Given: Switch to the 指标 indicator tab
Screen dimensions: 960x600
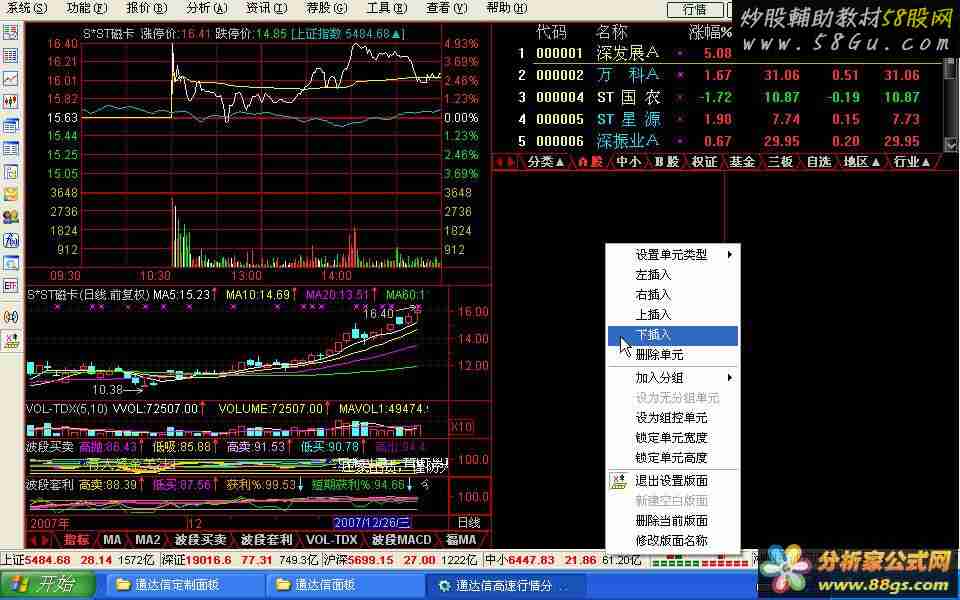Looking at the screenshot, I should (77, 540).
